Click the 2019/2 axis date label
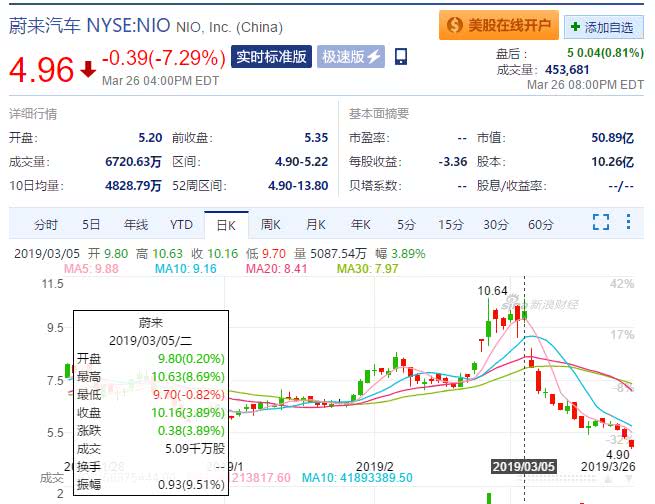Viewport: 655px width, 504px height. point(375,466)
